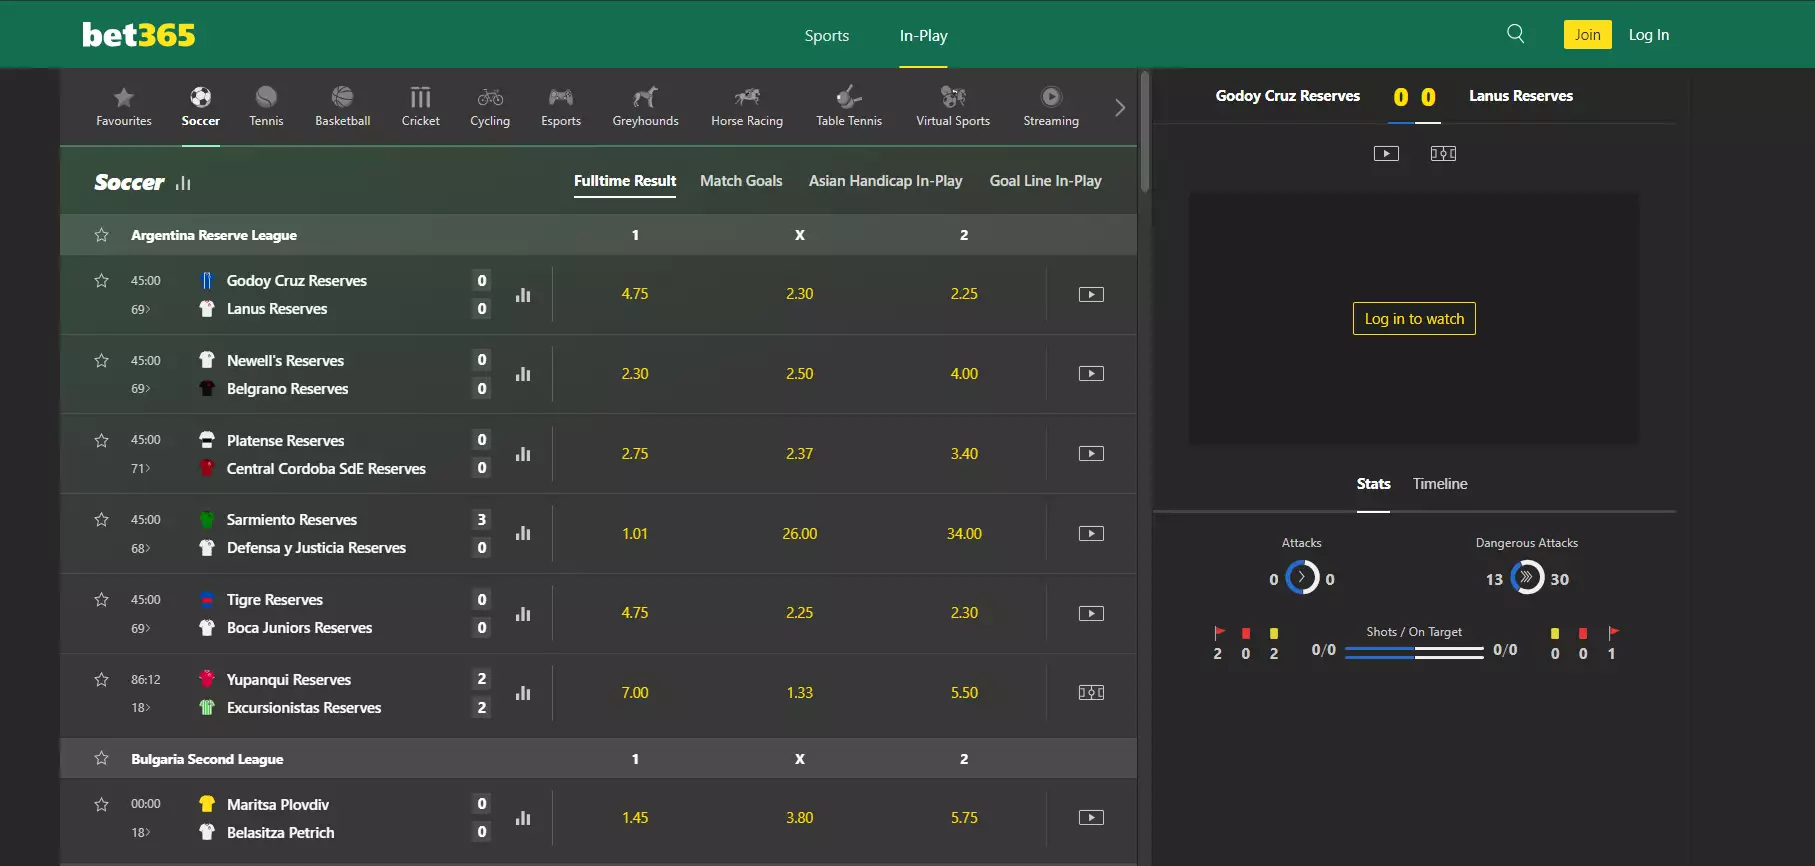Screen dimensions: 1815x866
Task: Switch to video view icon in match panel
Action: click(x=1386, y=153)
